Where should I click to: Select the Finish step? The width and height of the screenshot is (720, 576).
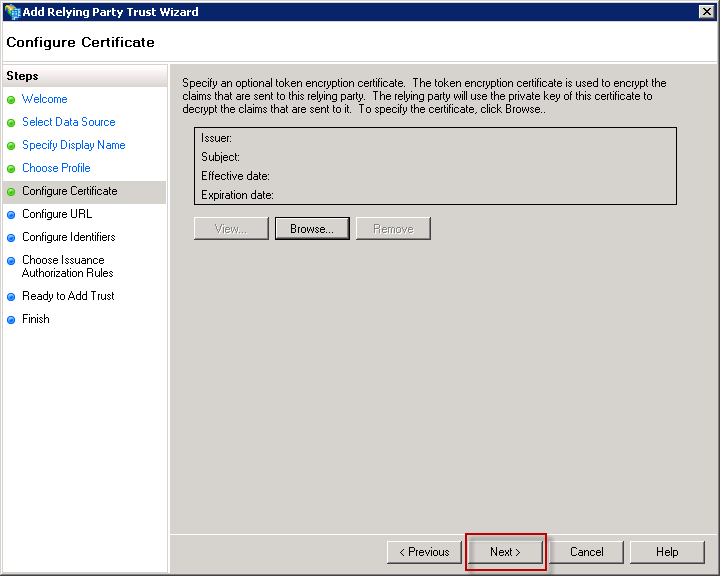pyautogui.click(x=36, y=319)
